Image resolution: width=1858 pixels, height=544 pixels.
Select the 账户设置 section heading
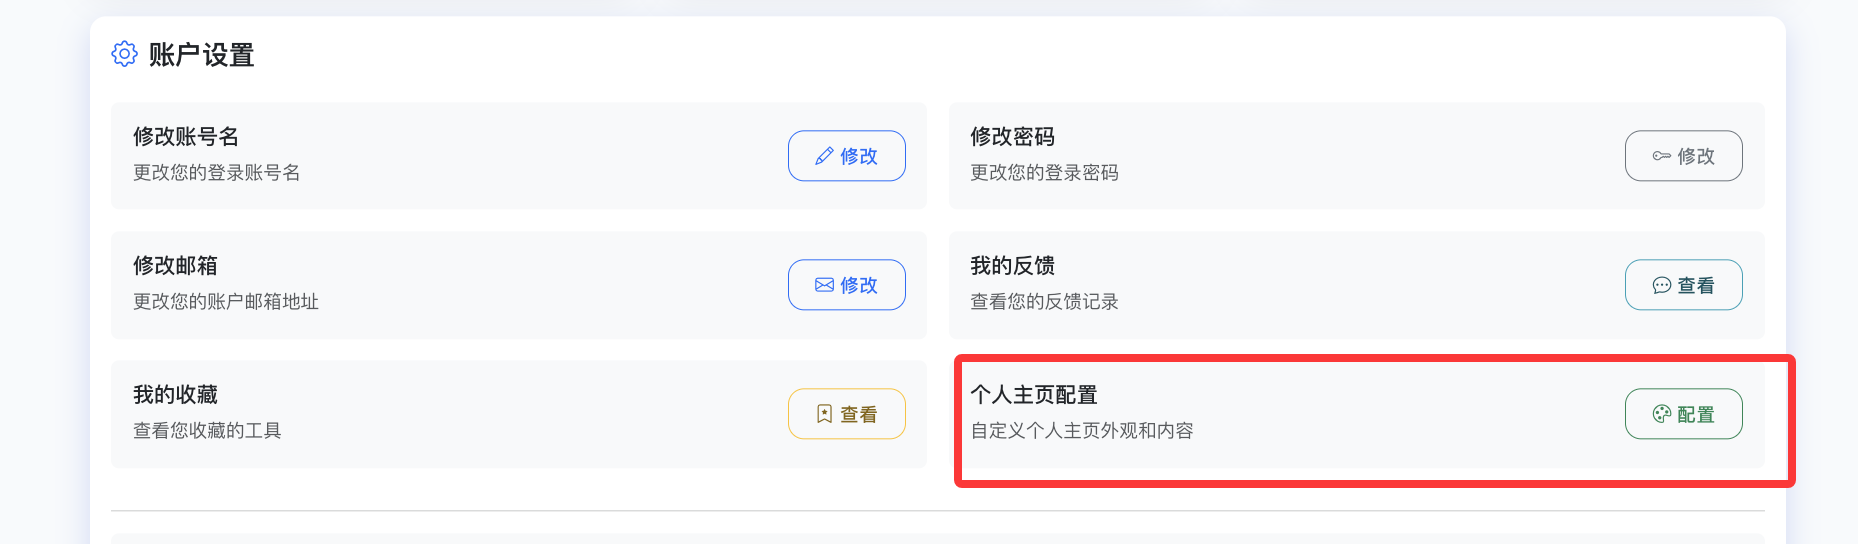[201, 55]
